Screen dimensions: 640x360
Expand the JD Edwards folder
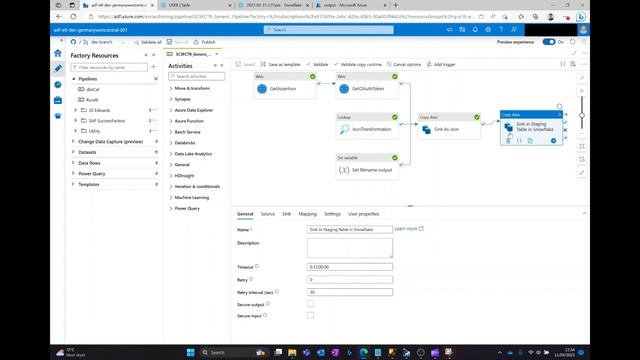click(76, 110)
